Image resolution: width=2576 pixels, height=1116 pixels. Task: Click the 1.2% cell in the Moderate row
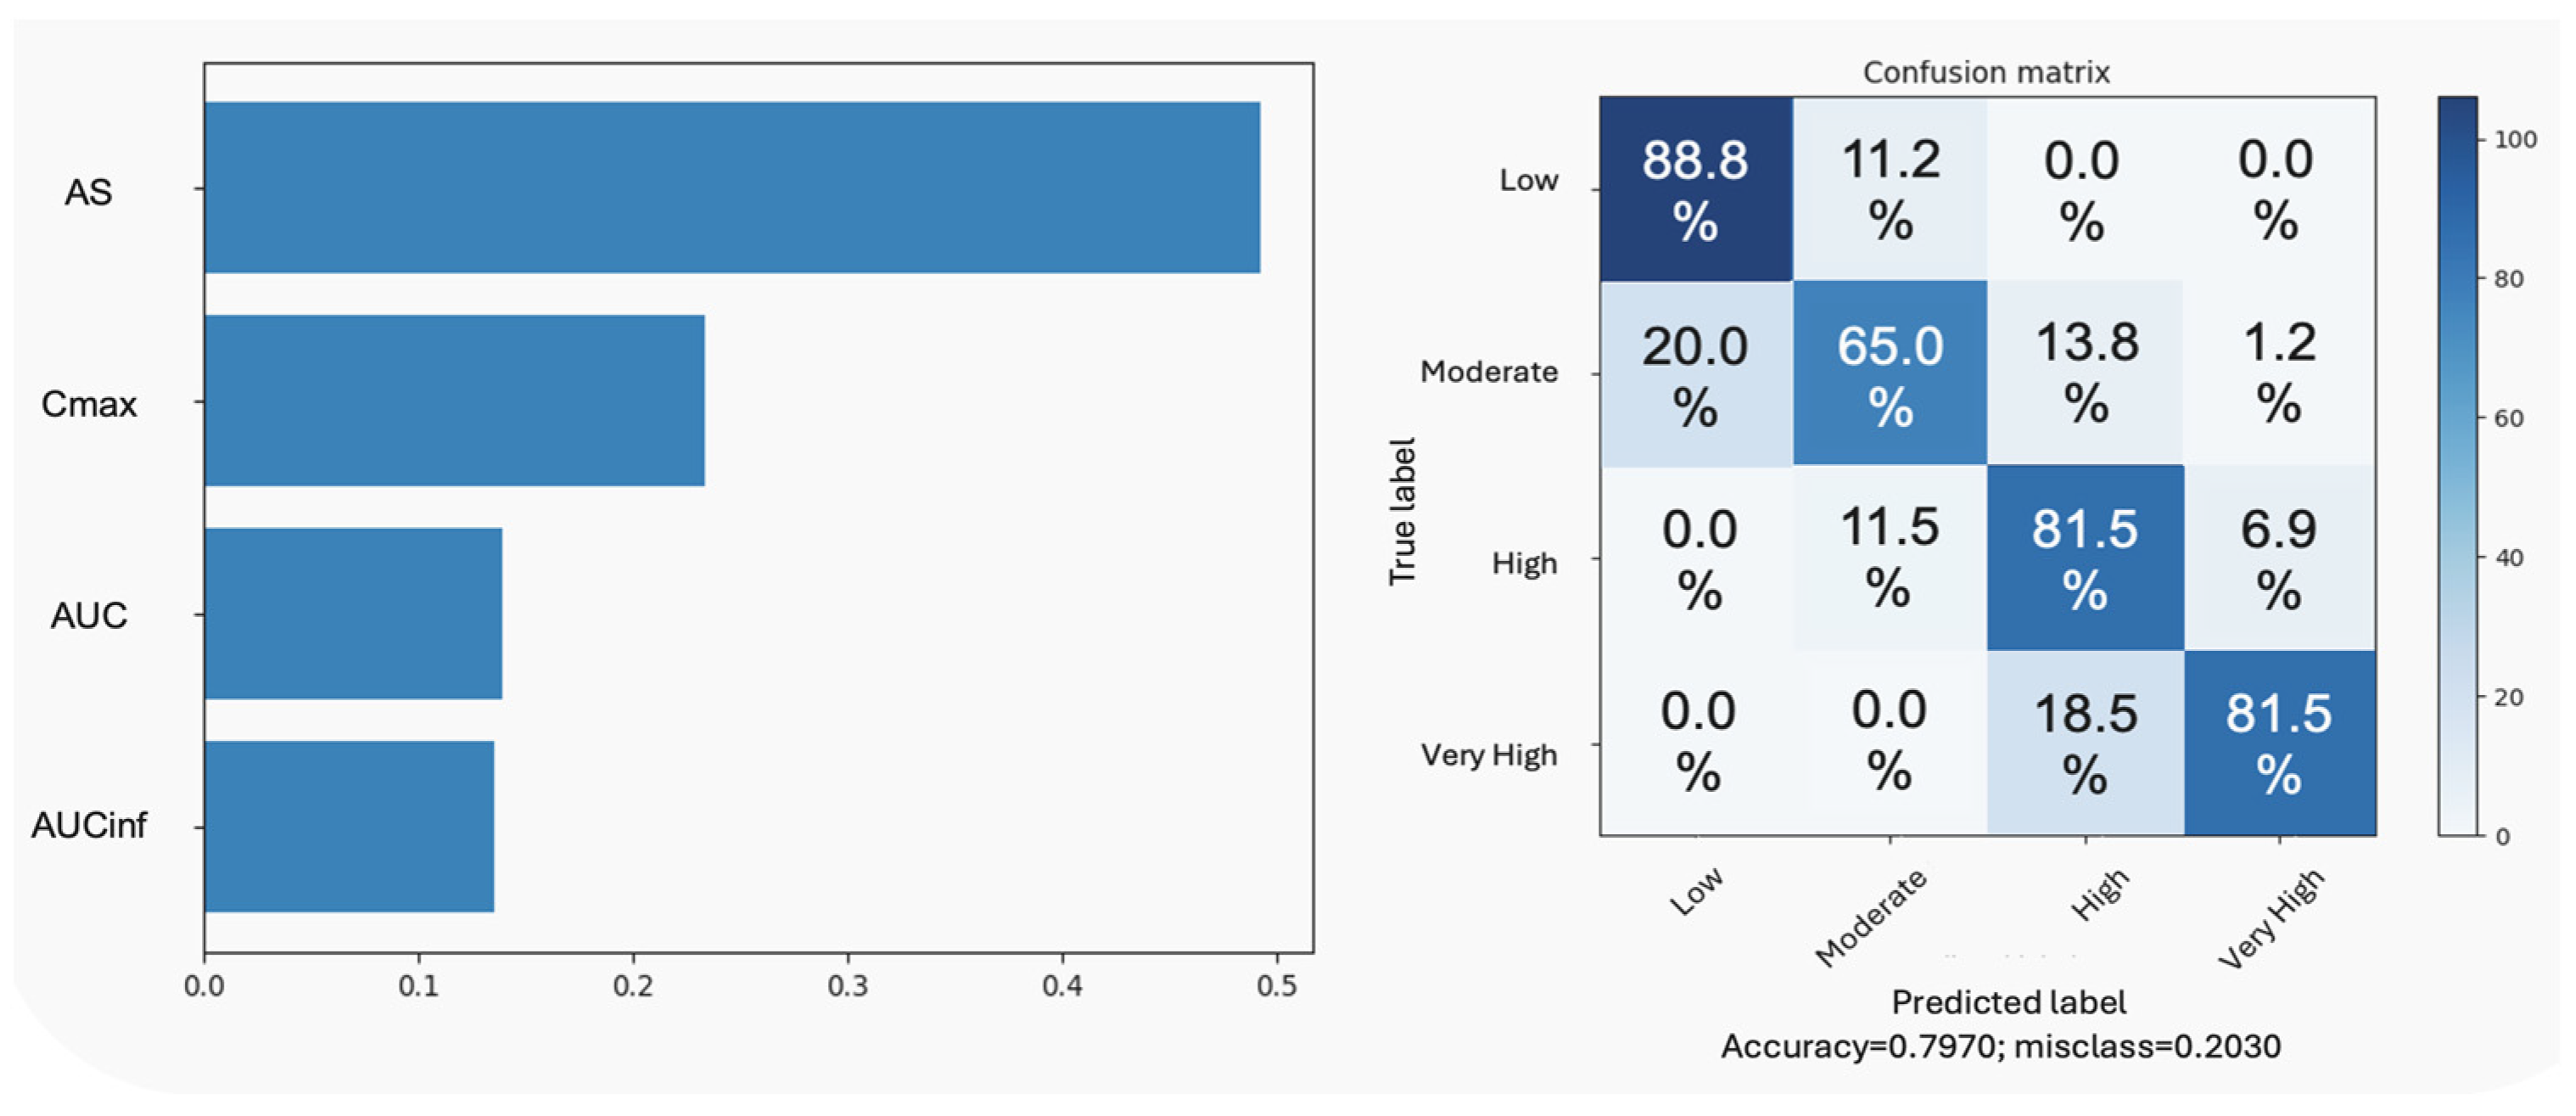coord(2279,373)
